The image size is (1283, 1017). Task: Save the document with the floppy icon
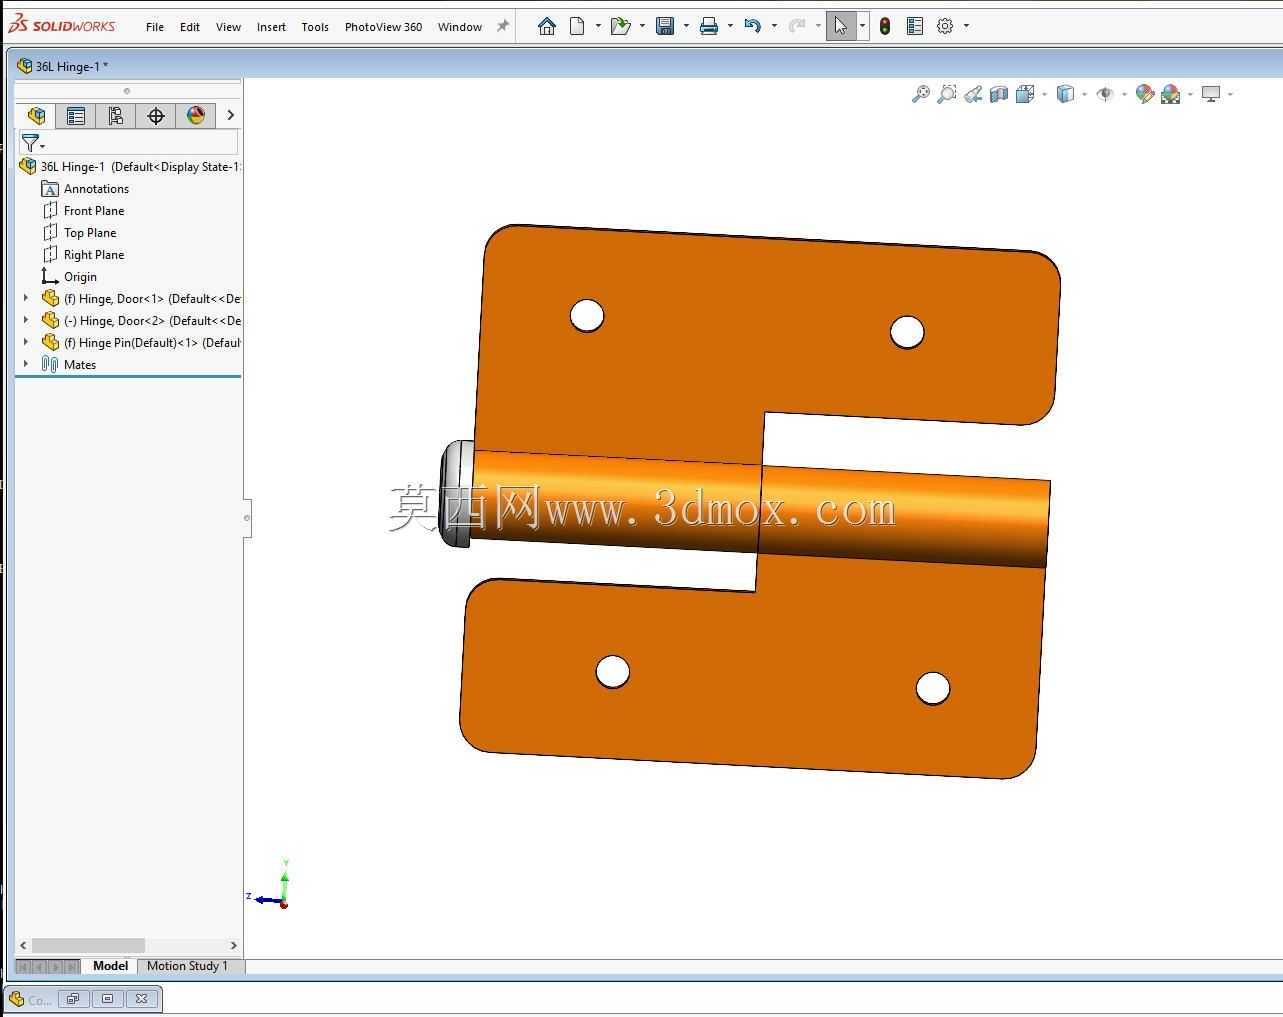(665, 26)
